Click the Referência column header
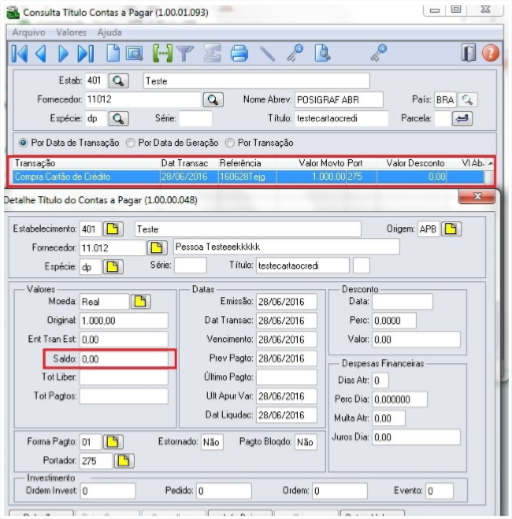This screenshot has height=519, width=512. (x=247, y=163)
